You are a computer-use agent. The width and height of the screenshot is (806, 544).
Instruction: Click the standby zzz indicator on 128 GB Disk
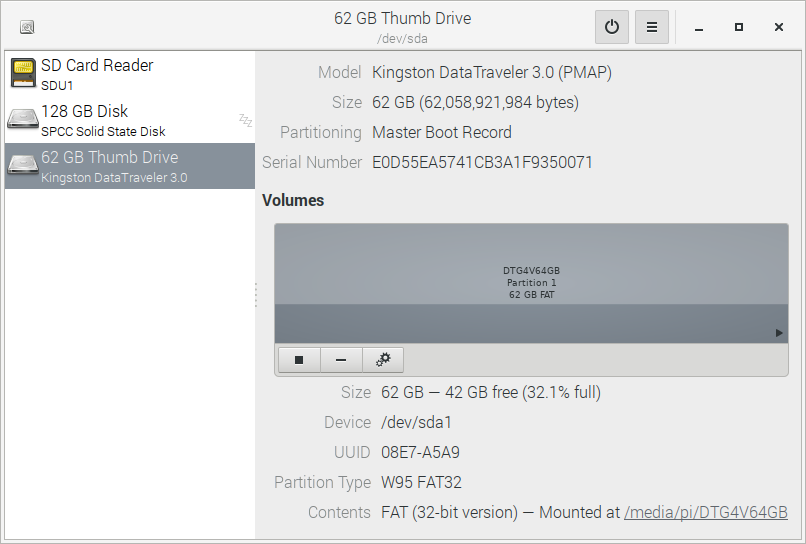[x=246, y=120]
